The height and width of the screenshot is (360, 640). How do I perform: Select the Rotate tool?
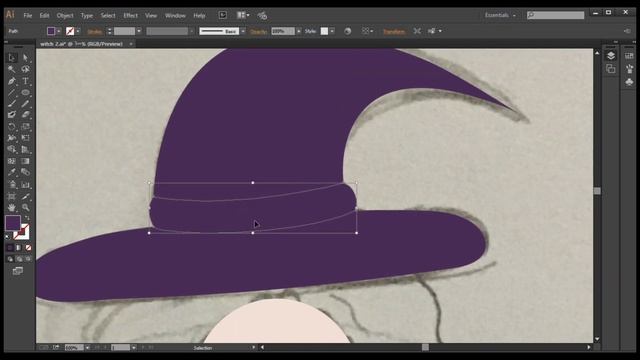[11, 127]
